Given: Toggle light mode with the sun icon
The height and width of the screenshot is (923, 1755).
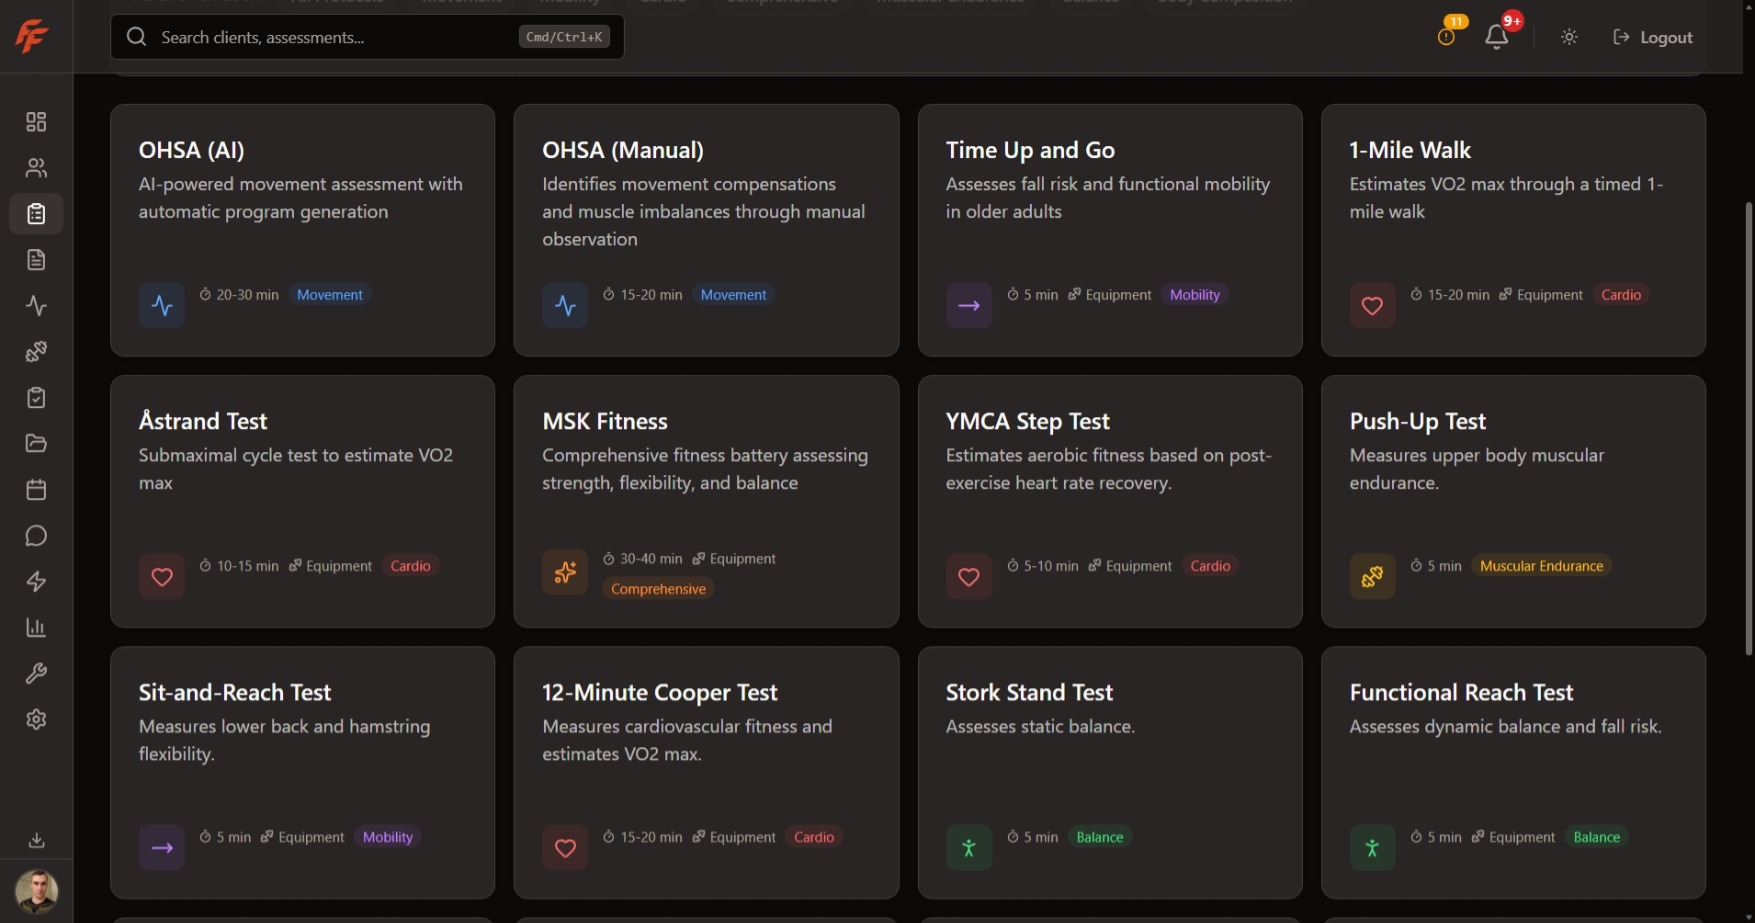Looking at the screenshot, I should (x=1568, y=36).
